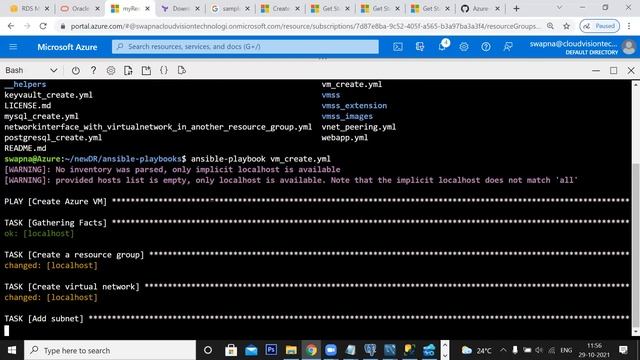Bookmark this page star icon

pyautogui.click(x=567, y=26)
